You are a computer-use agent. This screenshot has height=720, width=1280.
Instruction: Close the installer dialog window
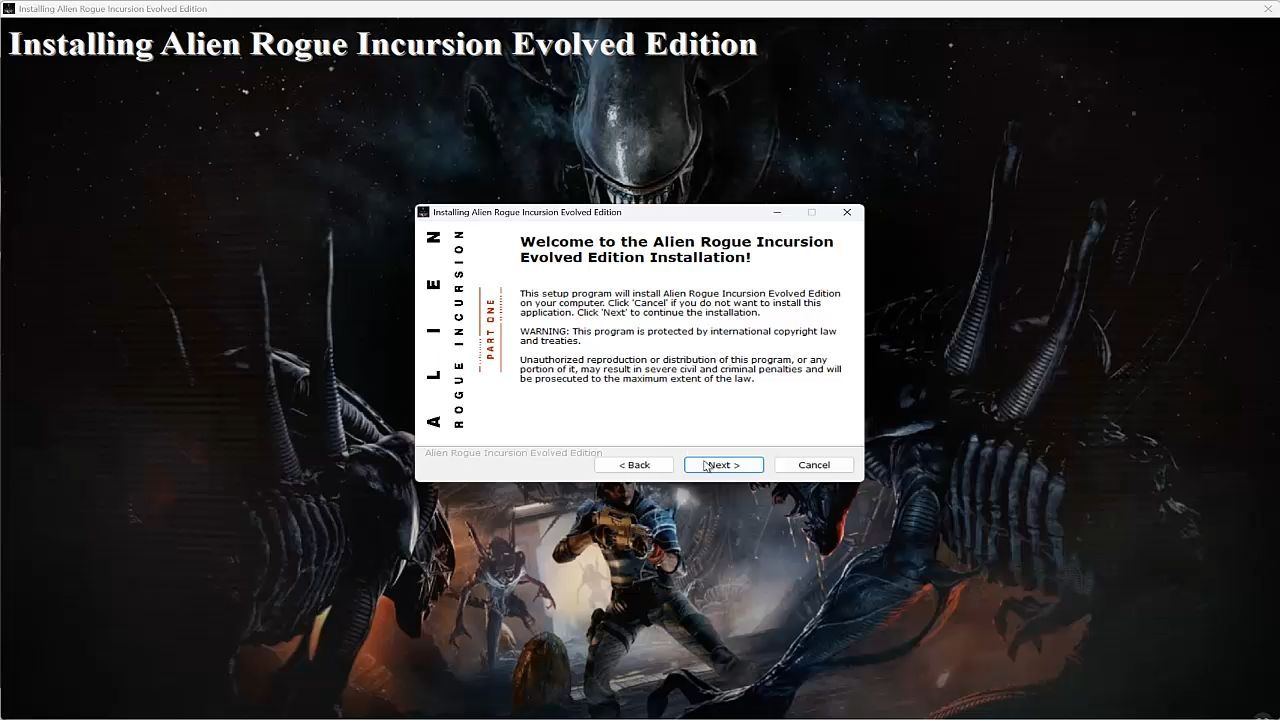tap(847, 212)
